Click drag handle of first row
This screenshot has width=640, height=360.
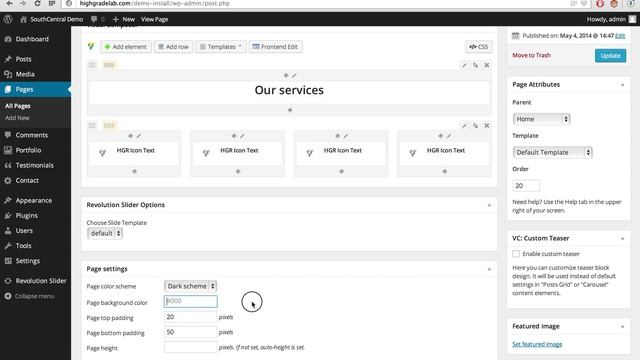[x=92, y=65]
